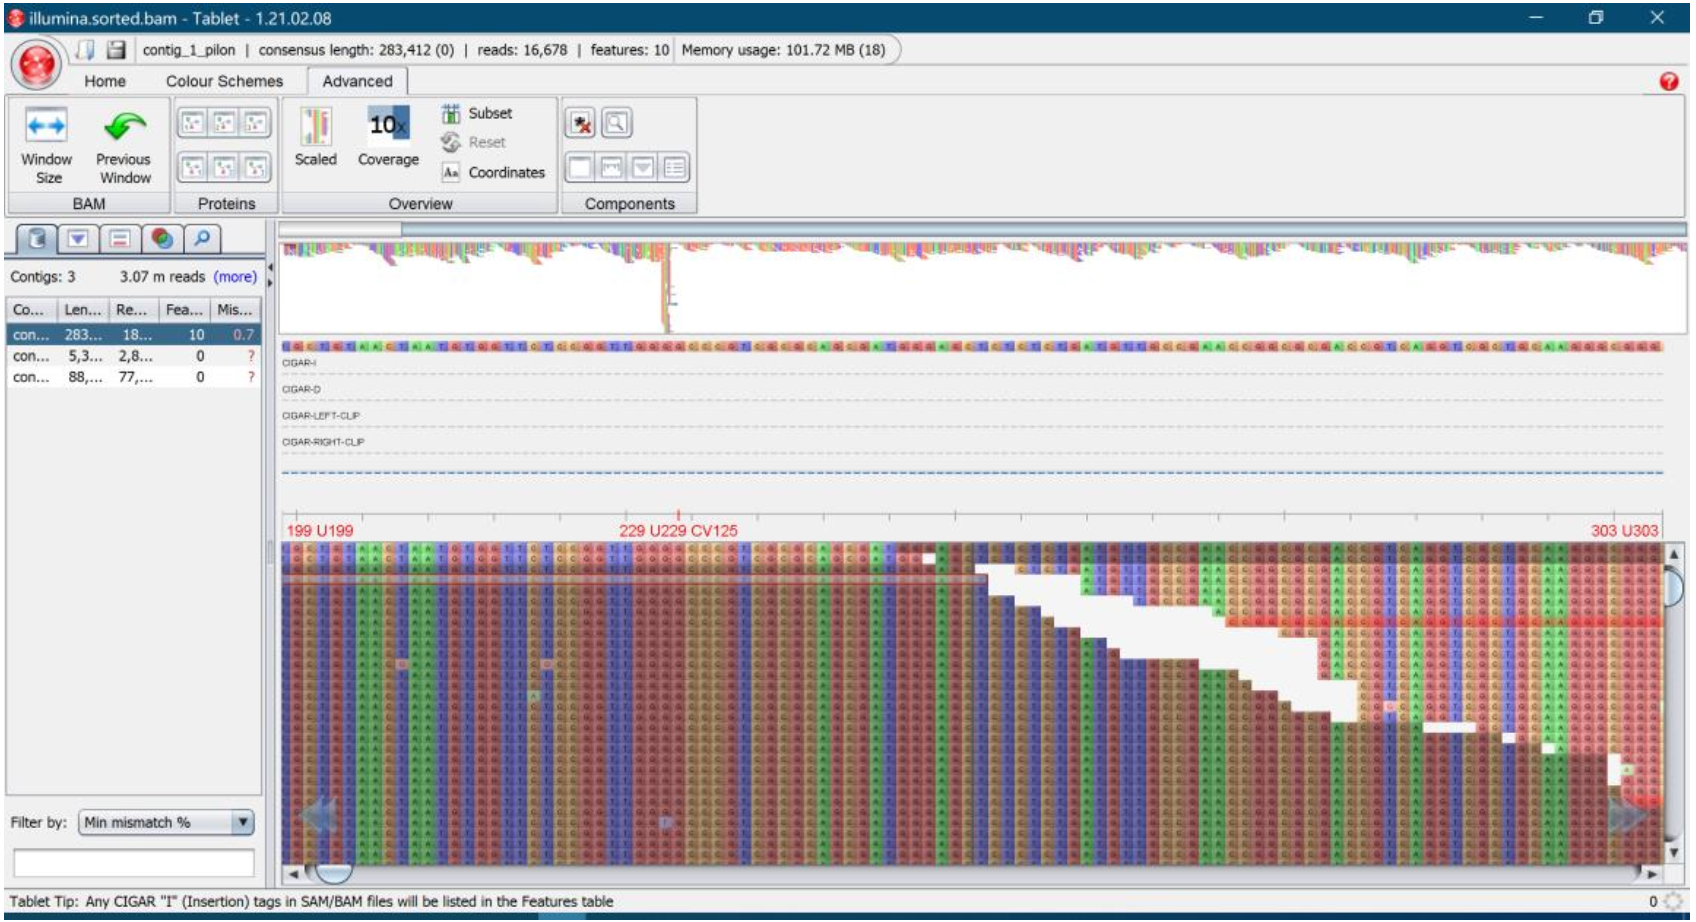Click the magnifier components icon
Screen dimensions: 1696x922
(x=616, y=123)
